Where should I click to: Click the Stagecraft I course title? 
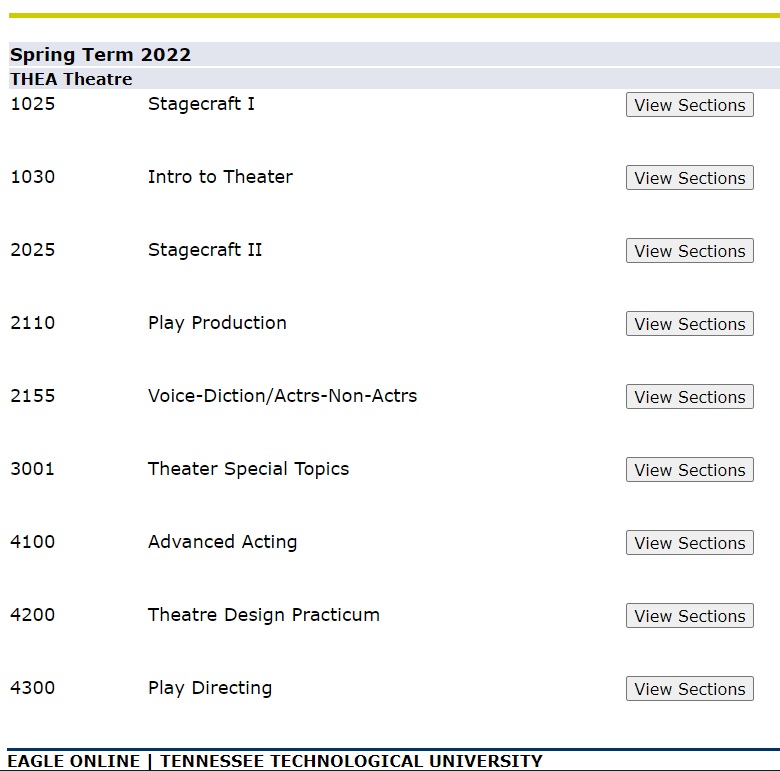click(201, 103)
